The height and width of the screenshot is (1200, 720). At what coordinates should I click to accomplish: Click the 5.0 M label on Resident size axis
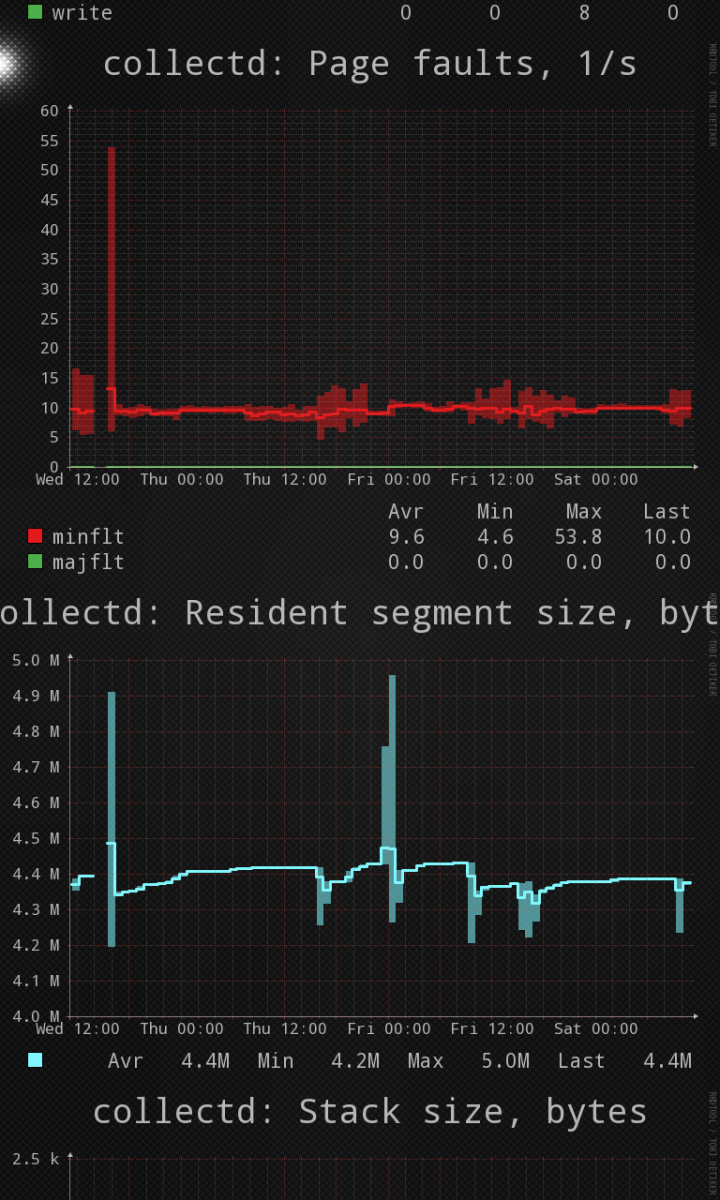pyautogui.click(x=34, y=660)
